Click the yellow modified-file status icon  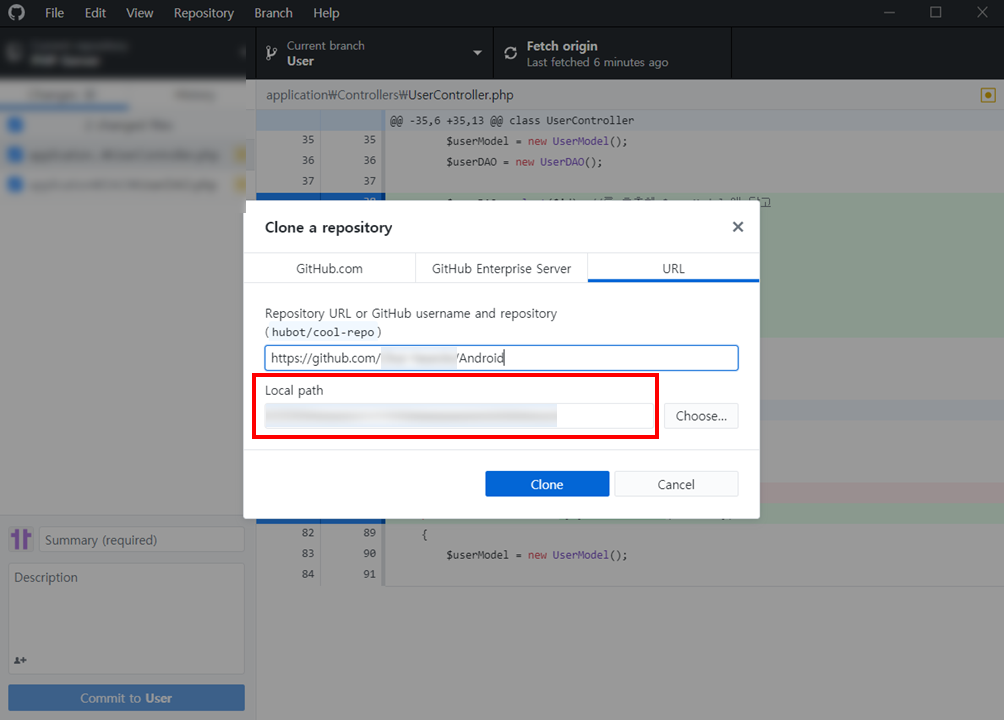[988, 95]
